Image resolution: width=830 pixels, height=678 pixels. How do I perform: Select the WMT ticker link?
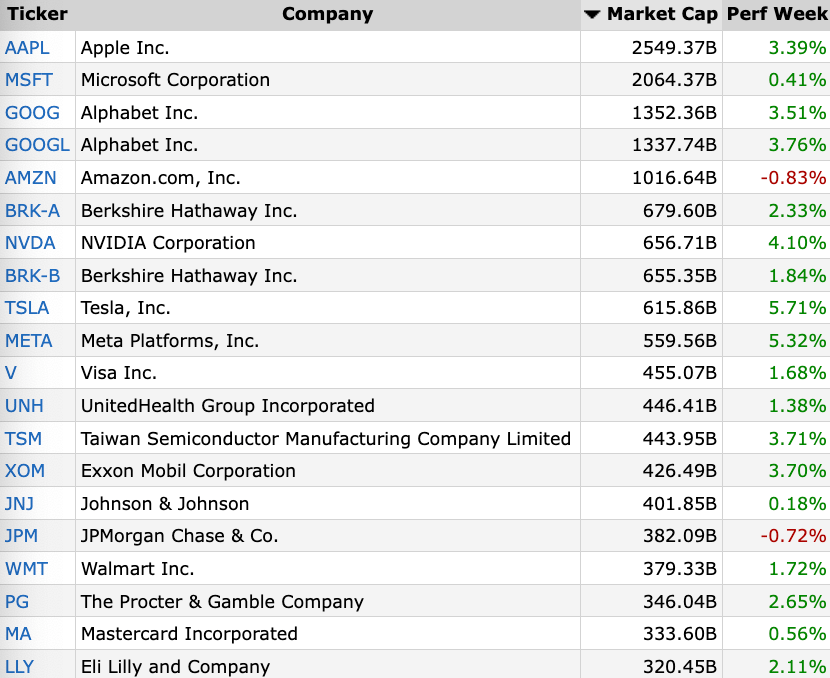tap(26, 569)
